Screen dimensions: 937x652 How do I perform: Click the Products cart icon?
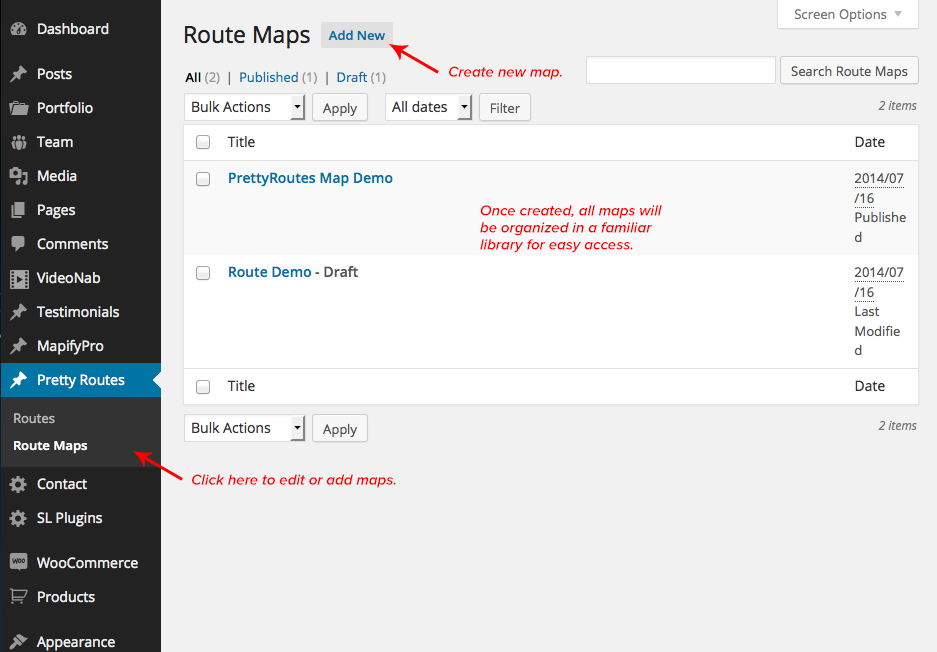click(18, 597)
